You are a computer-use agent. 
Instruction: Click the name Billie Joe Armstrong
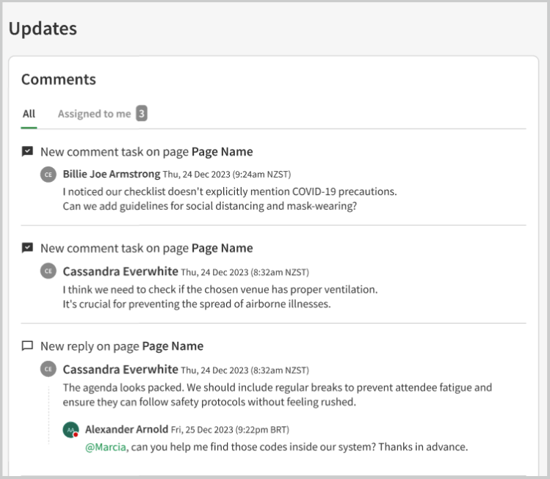[112, 174]
